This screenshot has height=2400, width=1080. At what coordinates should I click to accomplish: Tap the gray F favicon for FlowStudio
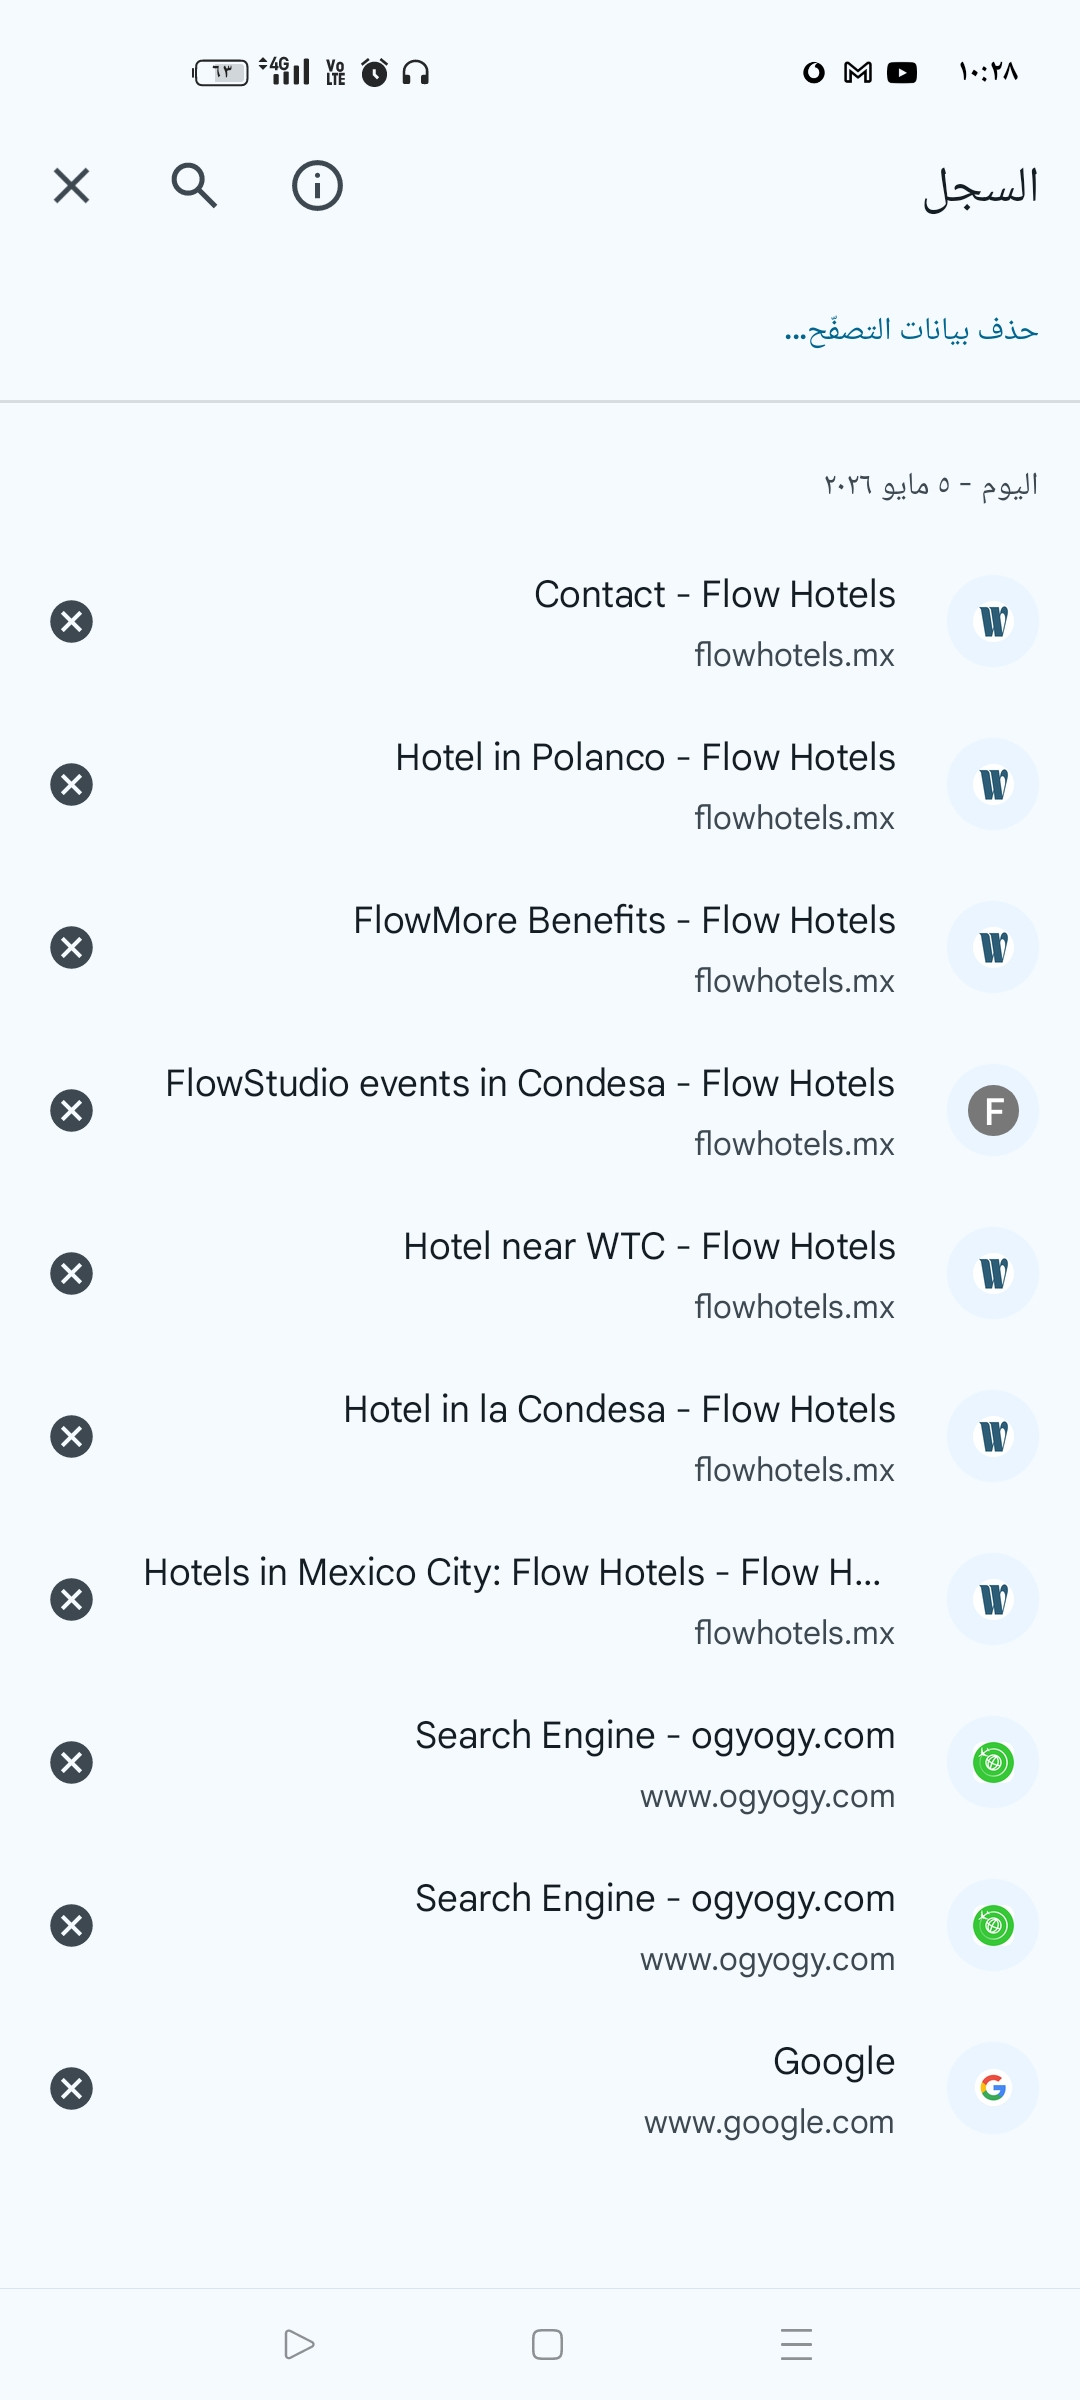993,1110
